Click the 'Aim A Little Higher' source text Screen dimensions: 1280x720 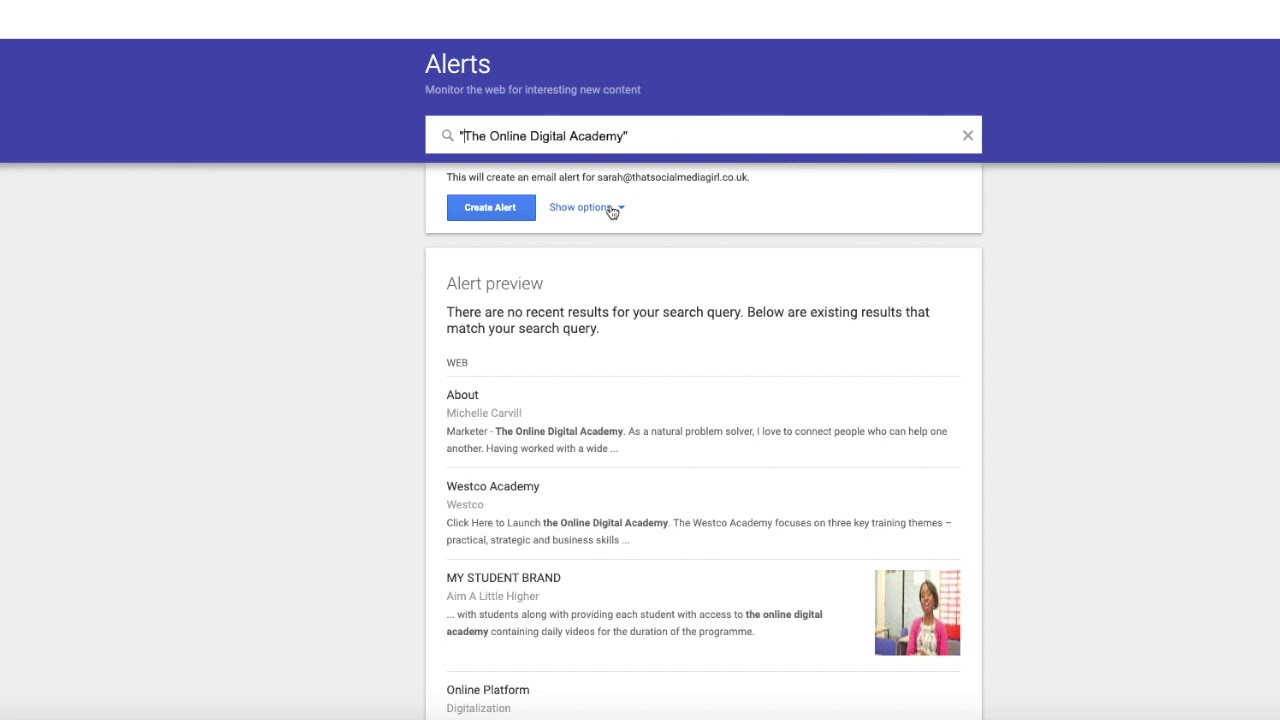coord(493,596)
